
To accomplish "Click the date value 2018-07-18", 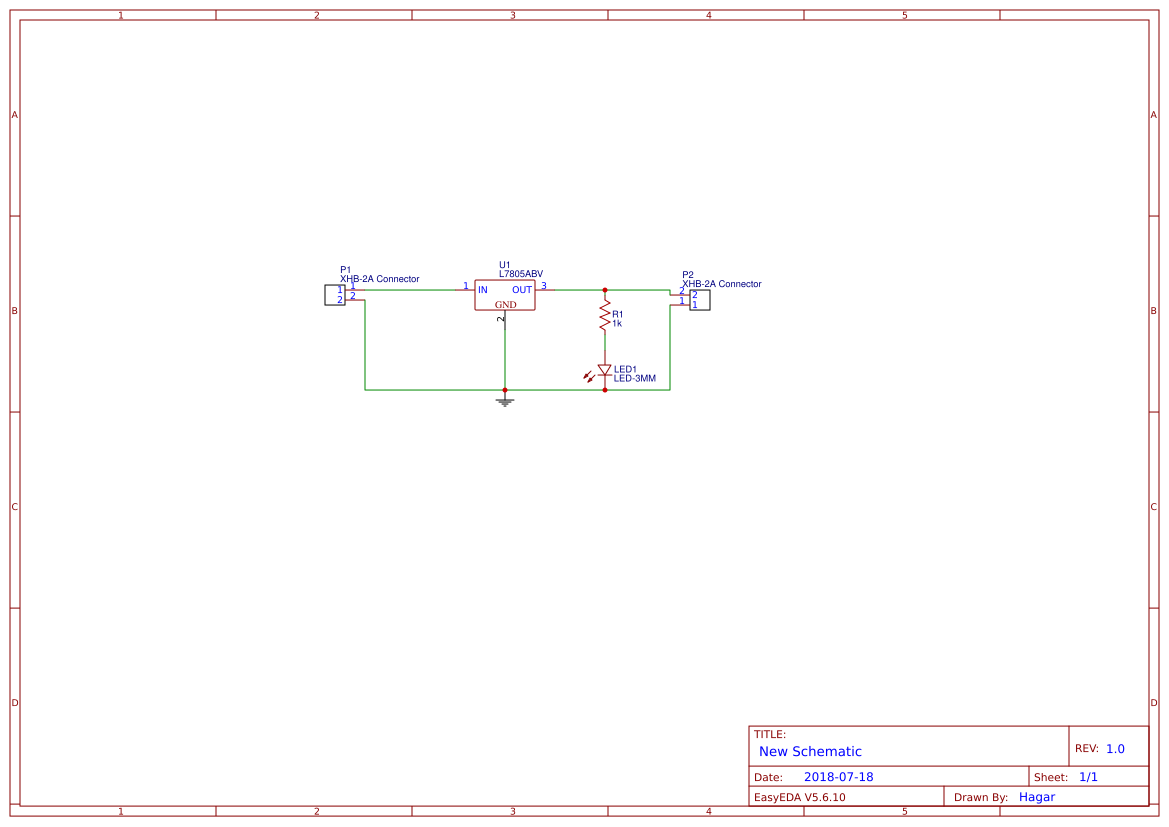I will point(841,776).
